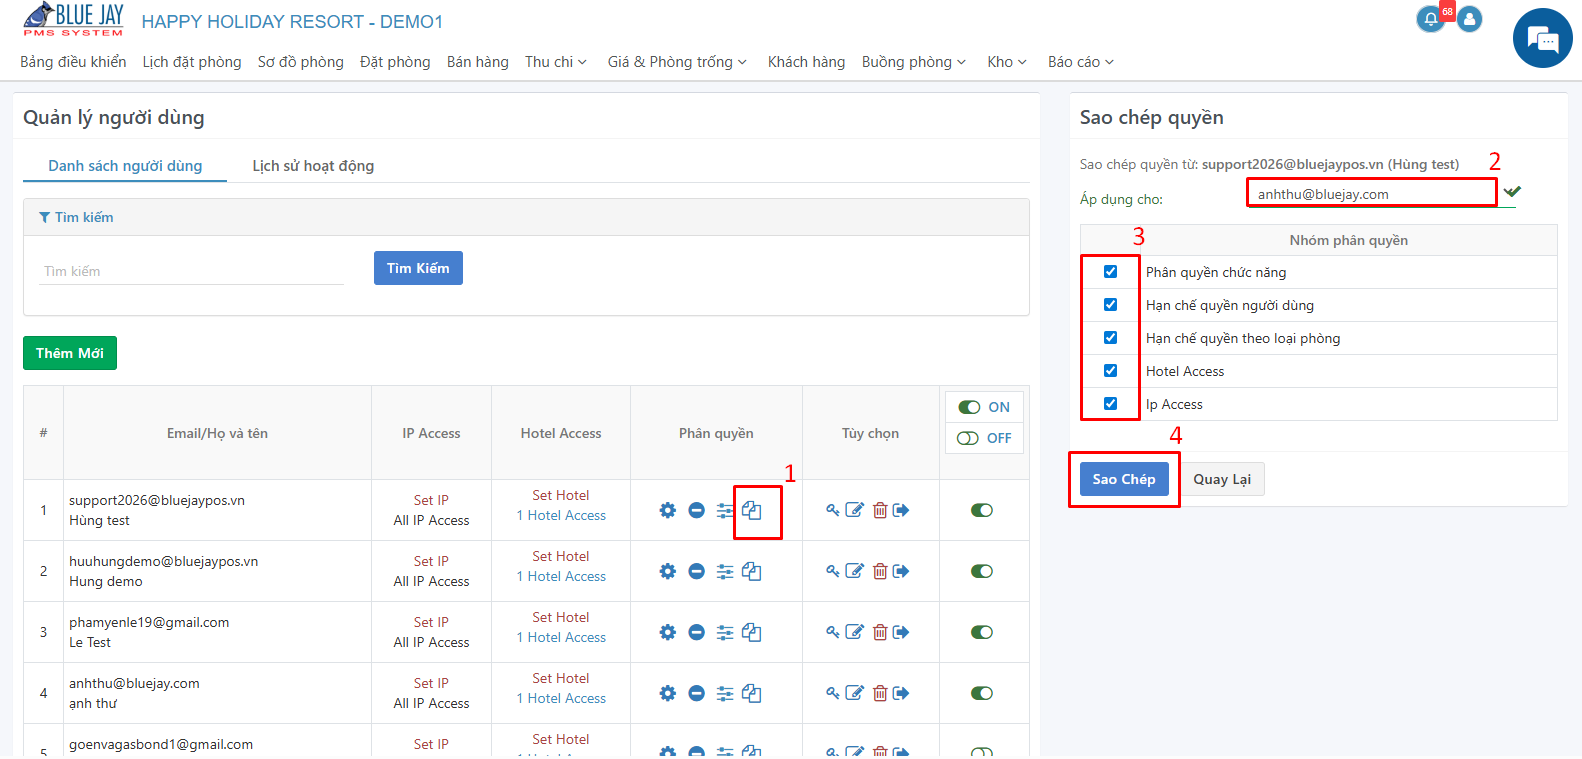Open sliders icon for support2026@bluejaypos.vn row
1582x759 pixels.
pos(725,510)
